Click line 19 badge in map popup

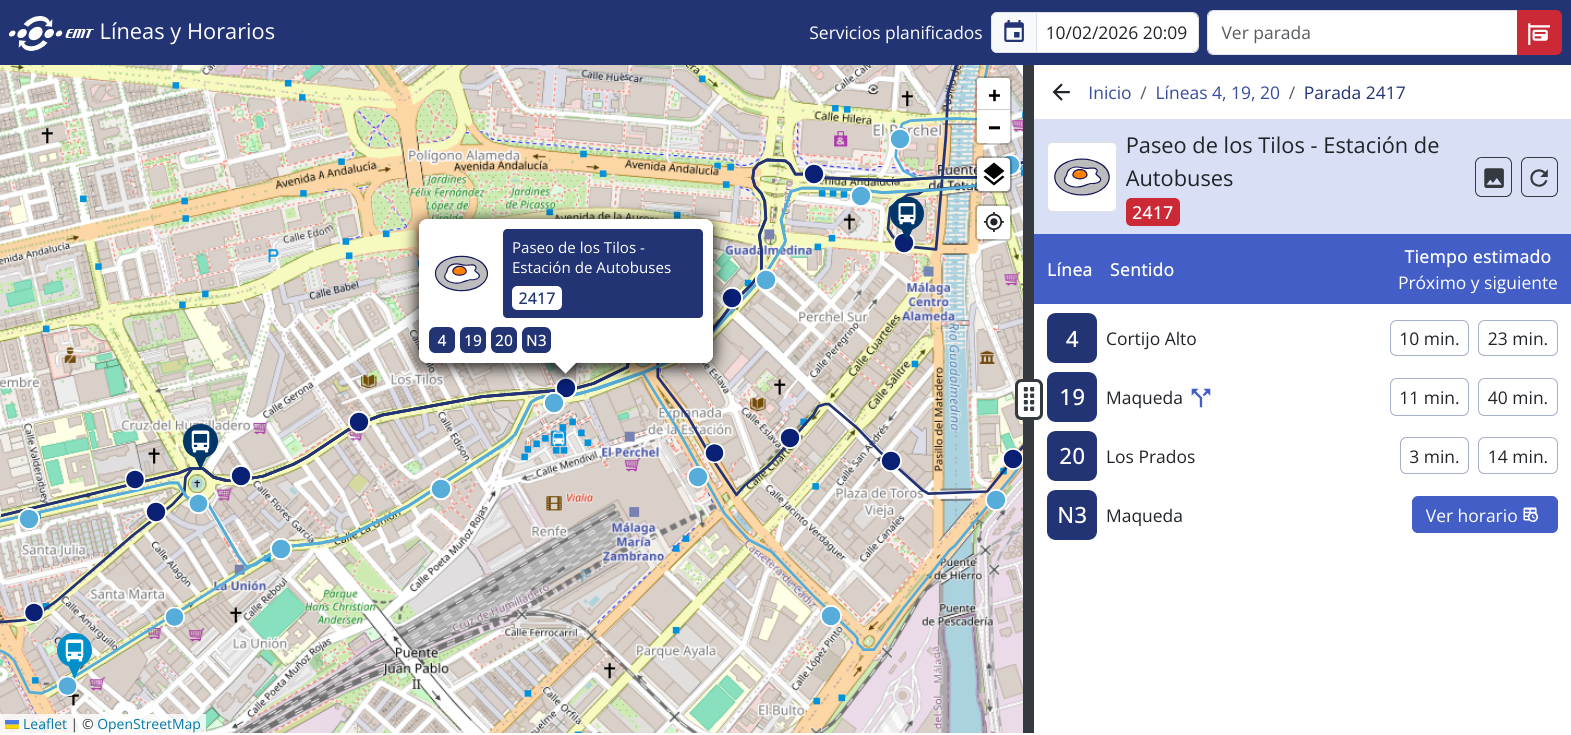click(473, 340)
